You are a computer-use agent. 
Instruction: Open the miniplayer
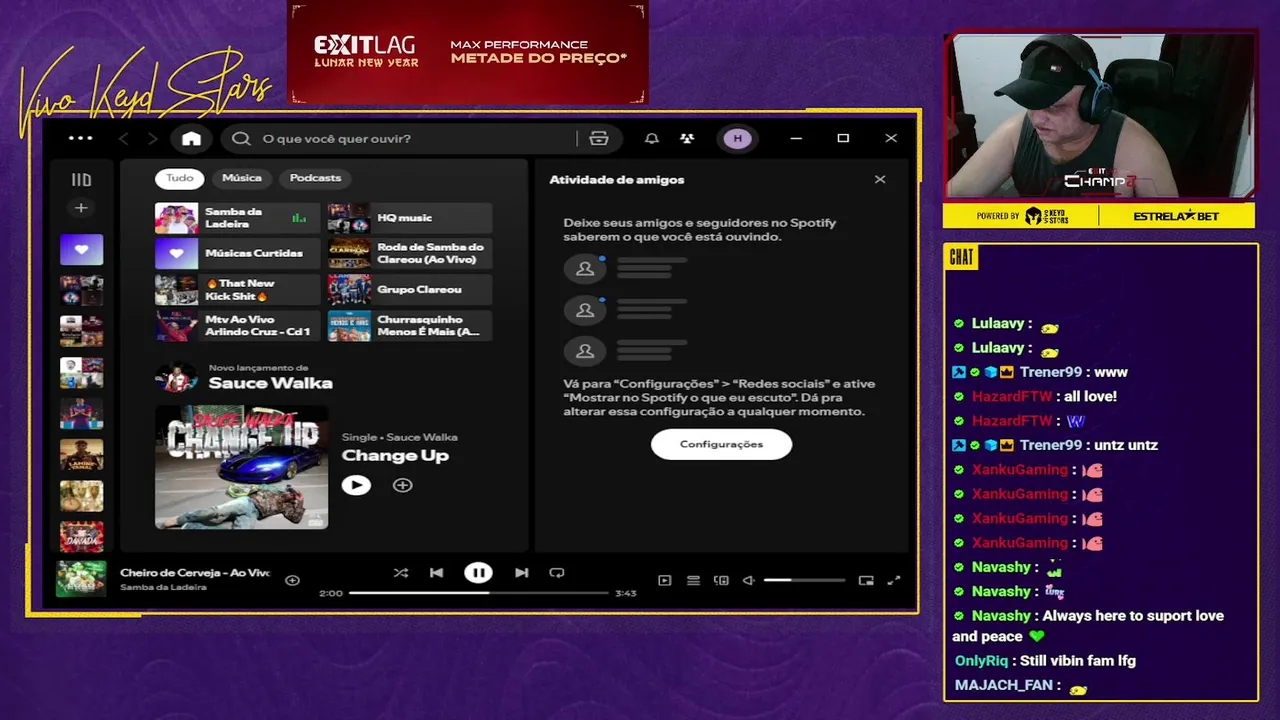tap(866, 580)
